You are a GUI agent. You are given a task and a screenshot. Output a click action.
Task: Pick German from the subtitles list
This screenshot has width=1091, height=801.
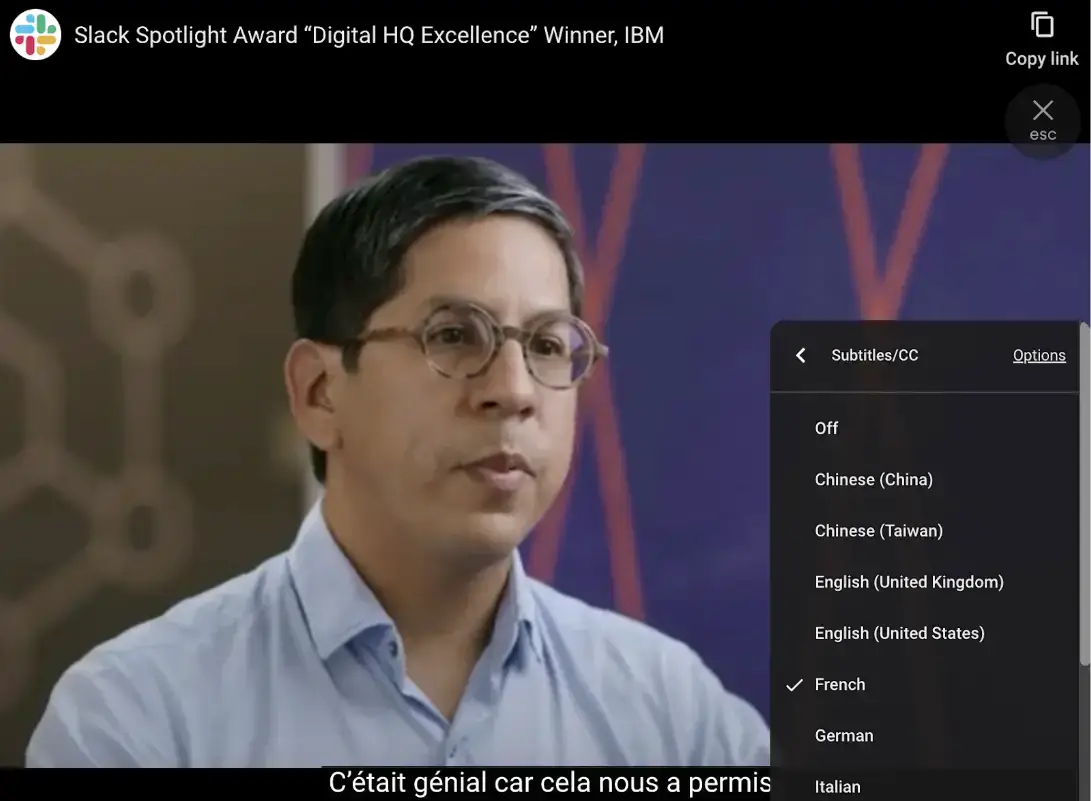coord(844,736)
